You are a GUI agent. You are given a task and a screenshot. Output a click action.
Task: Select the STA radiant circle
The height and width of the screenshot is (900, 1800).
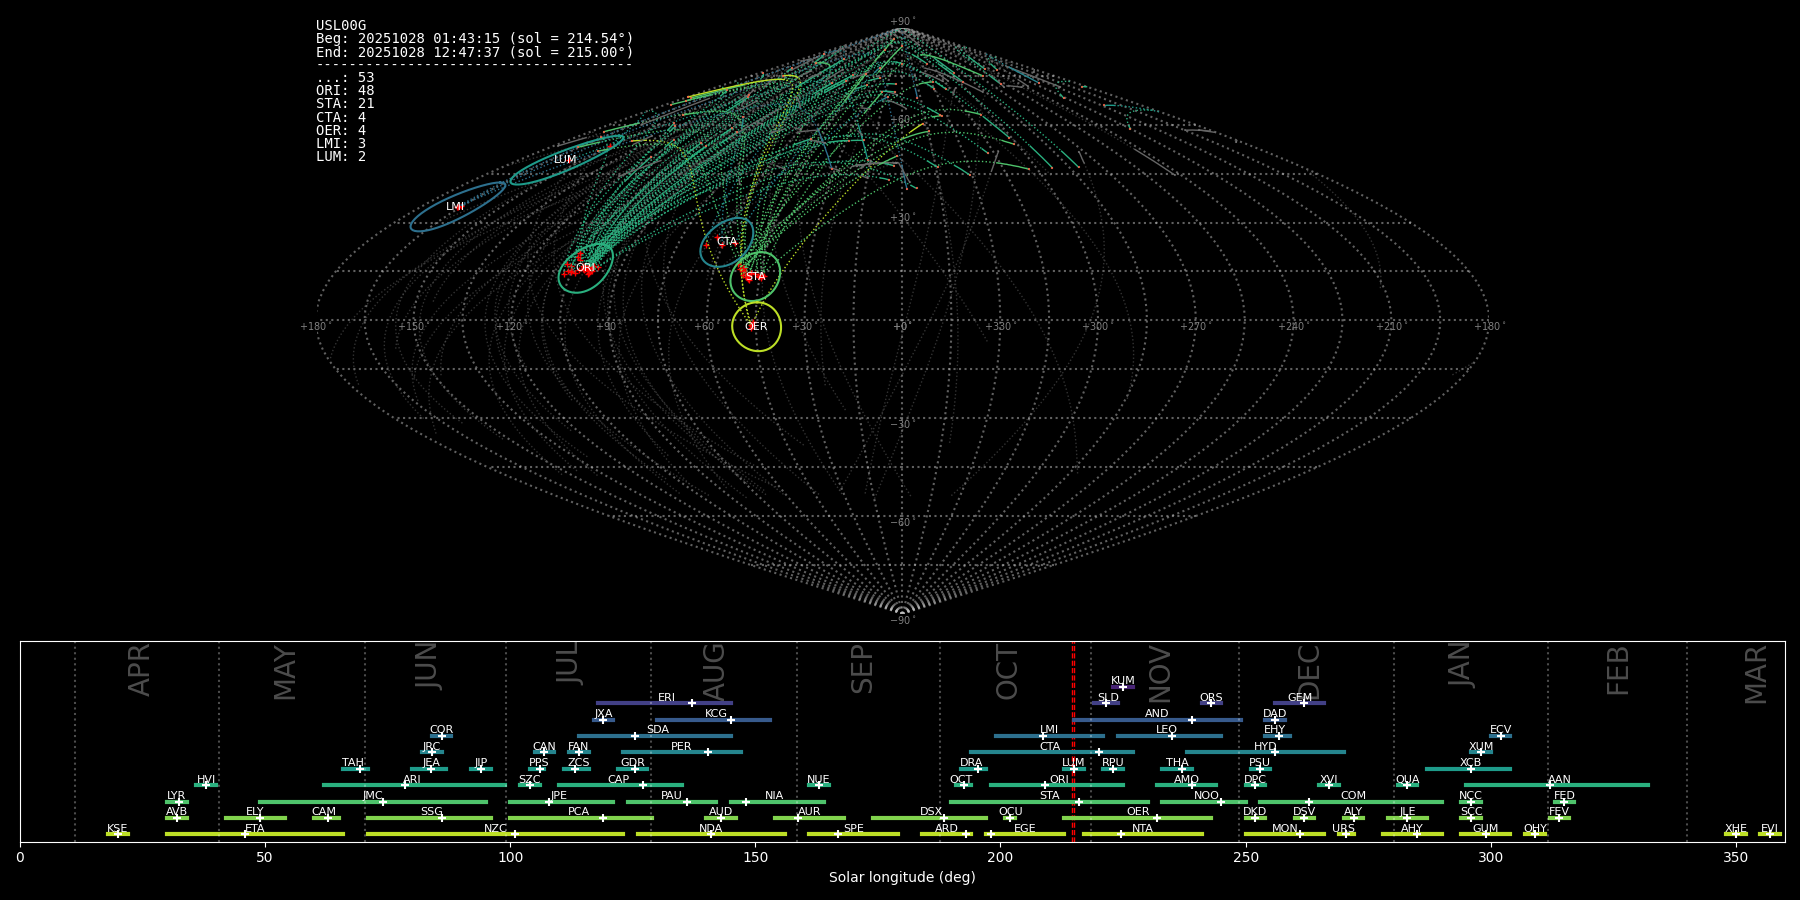pyautogui.click(x=755, y=277)
